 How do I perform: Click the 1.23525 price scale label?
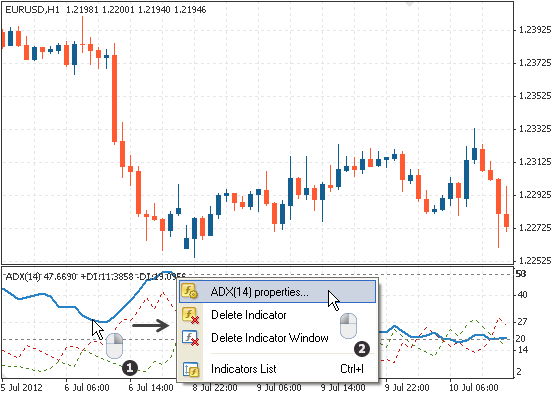pos(535,96)
